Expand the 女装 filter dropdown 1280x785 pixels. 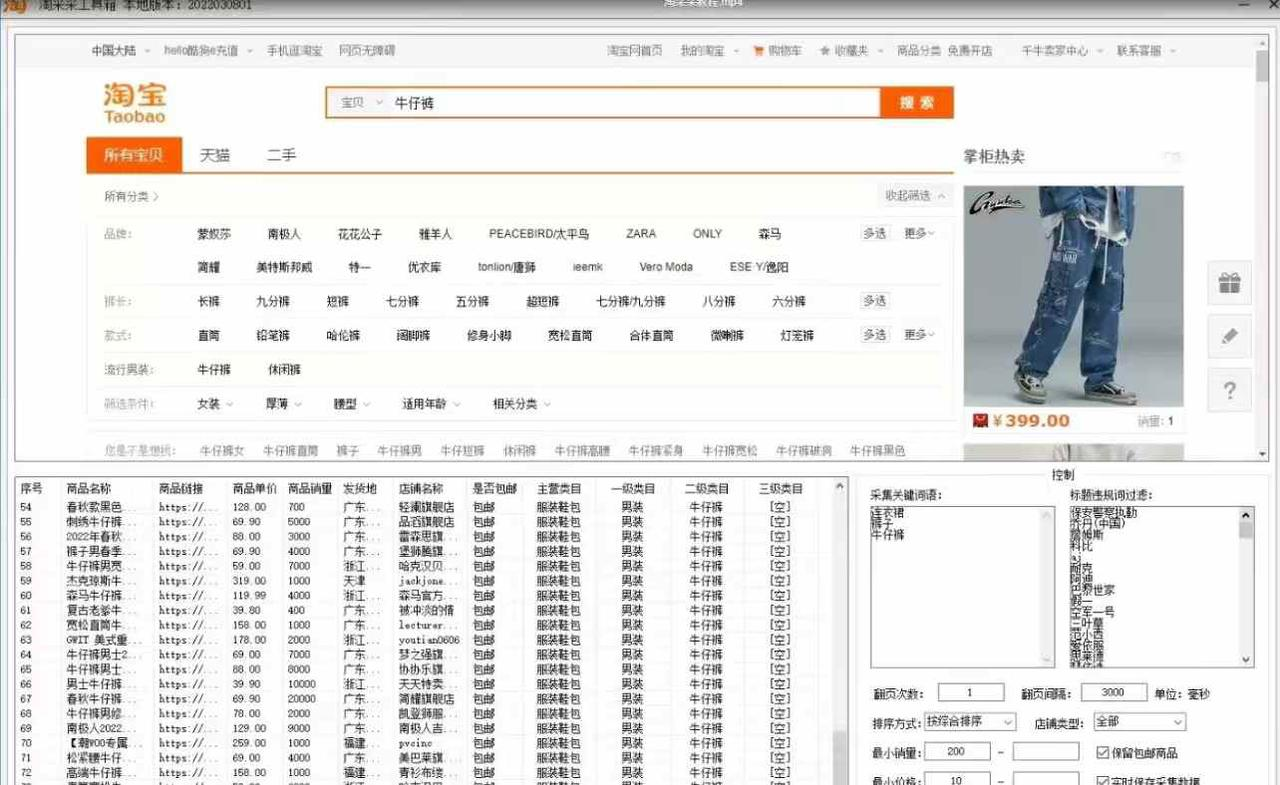215,404
